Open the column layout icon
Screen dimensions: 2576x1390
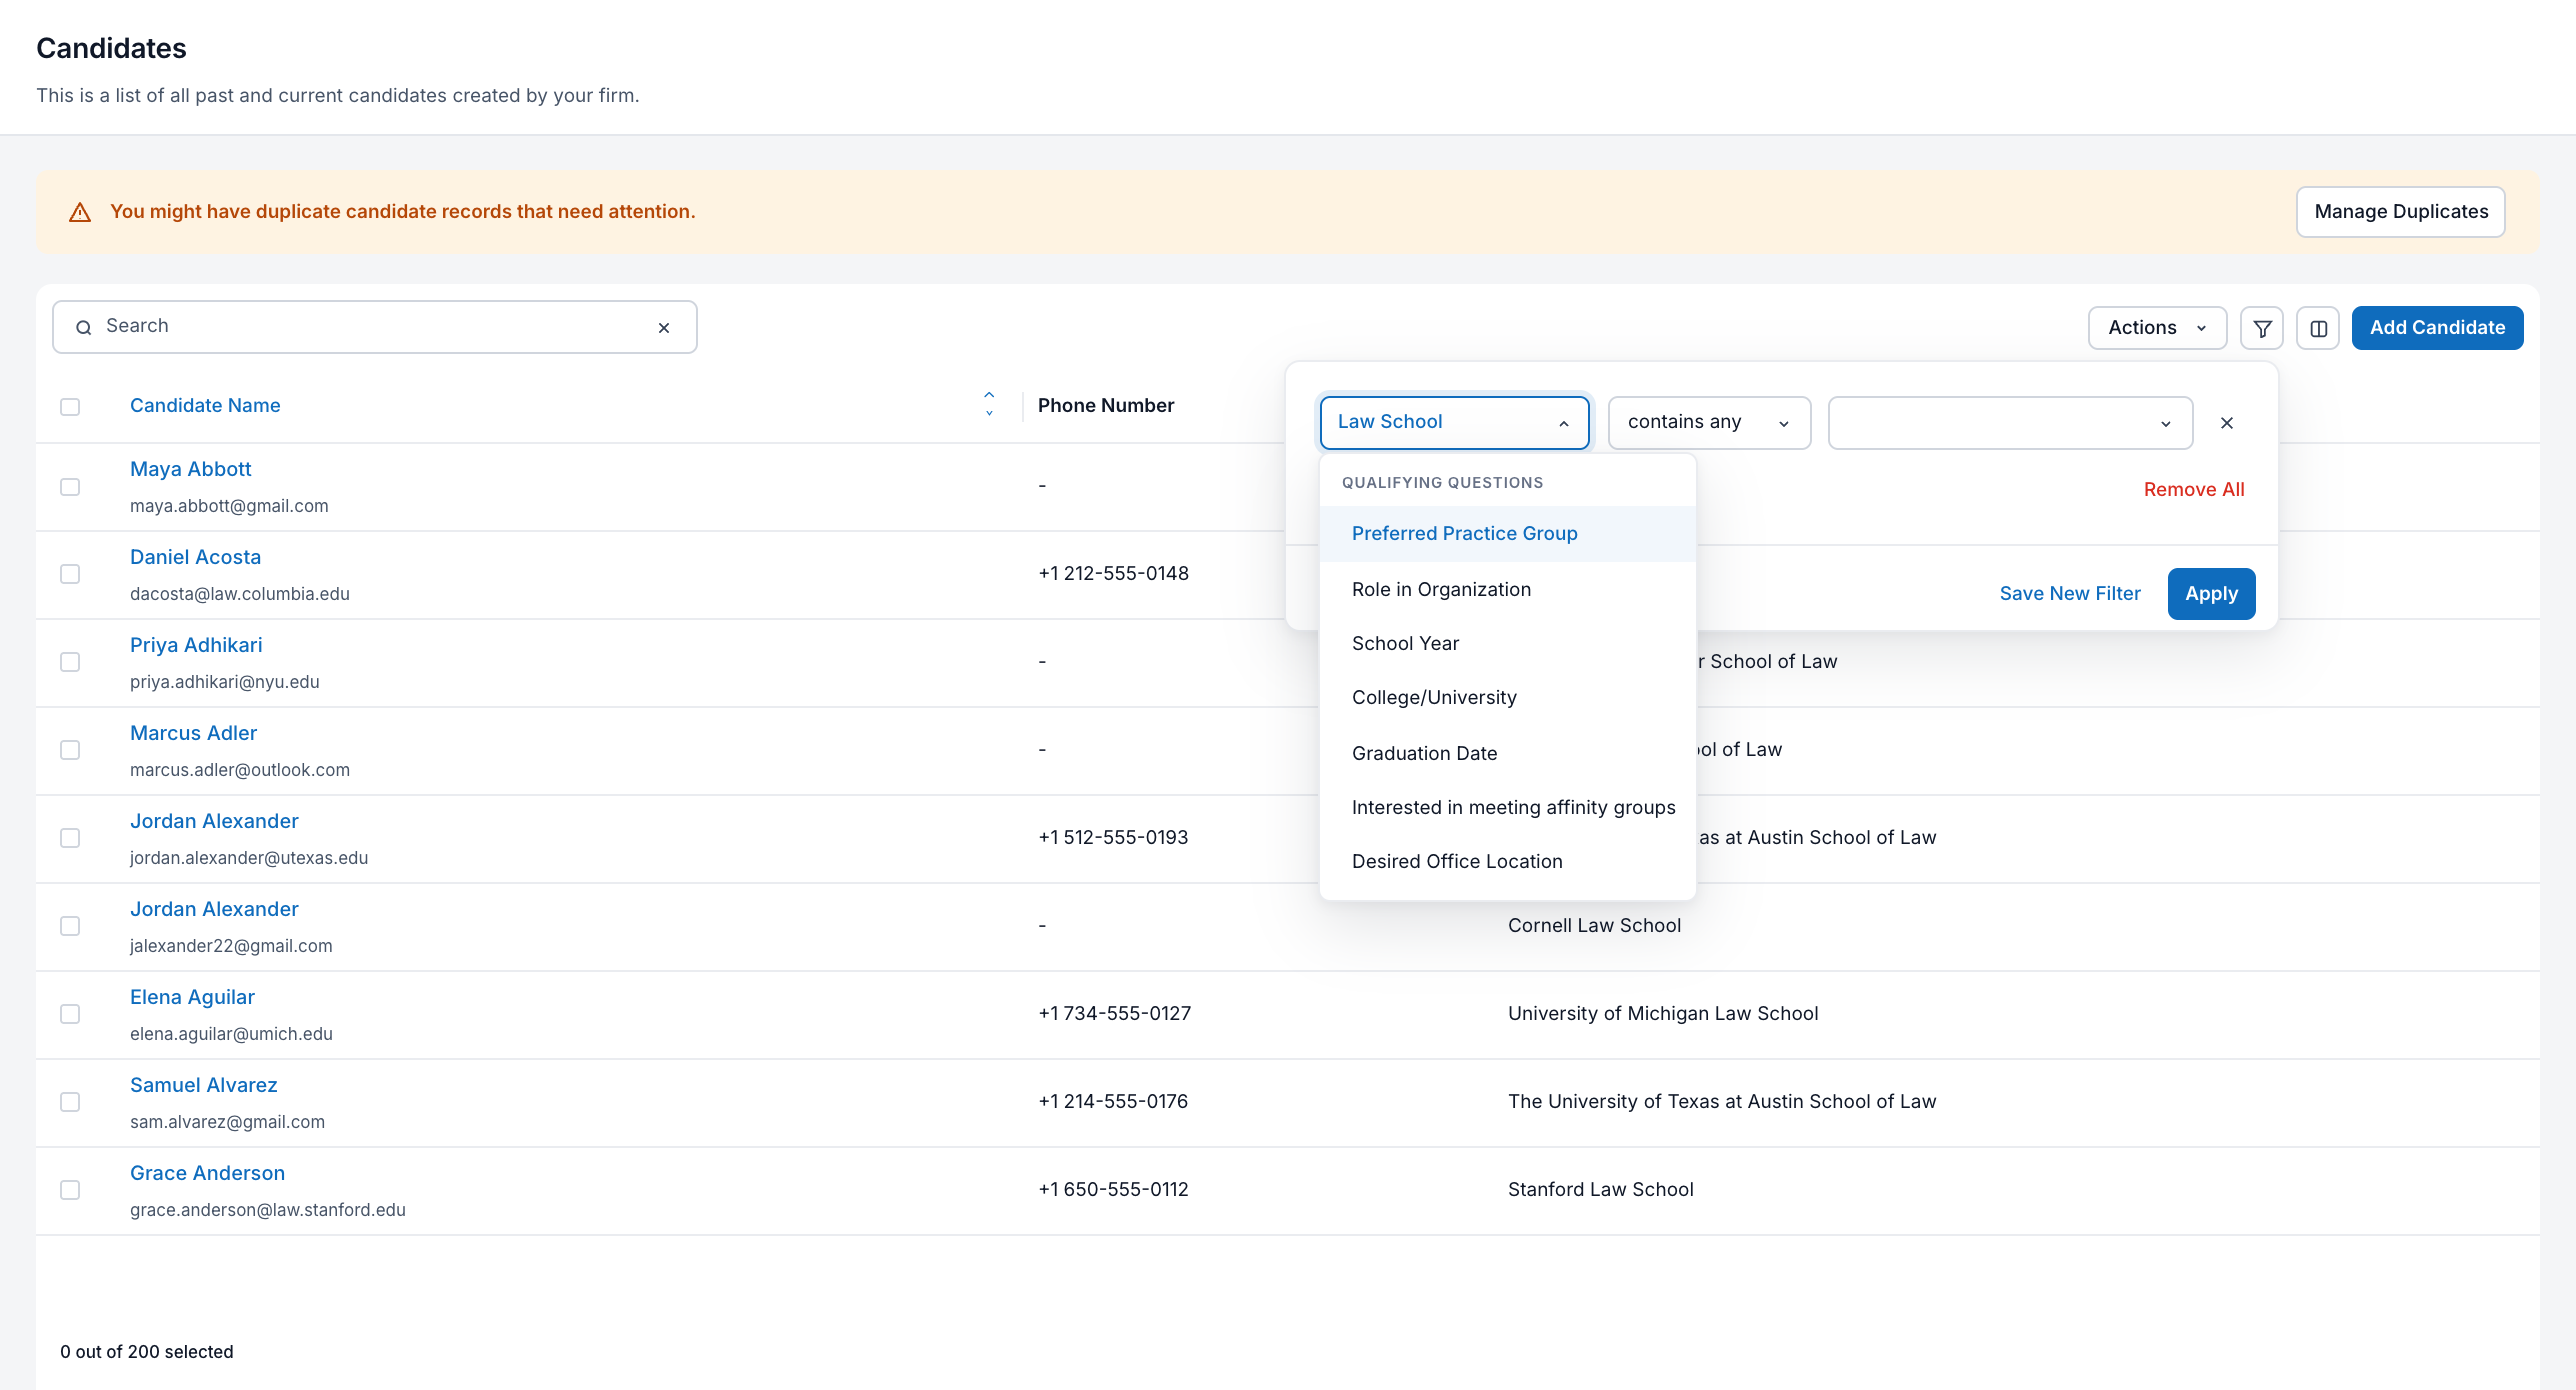coord(2318,328)
